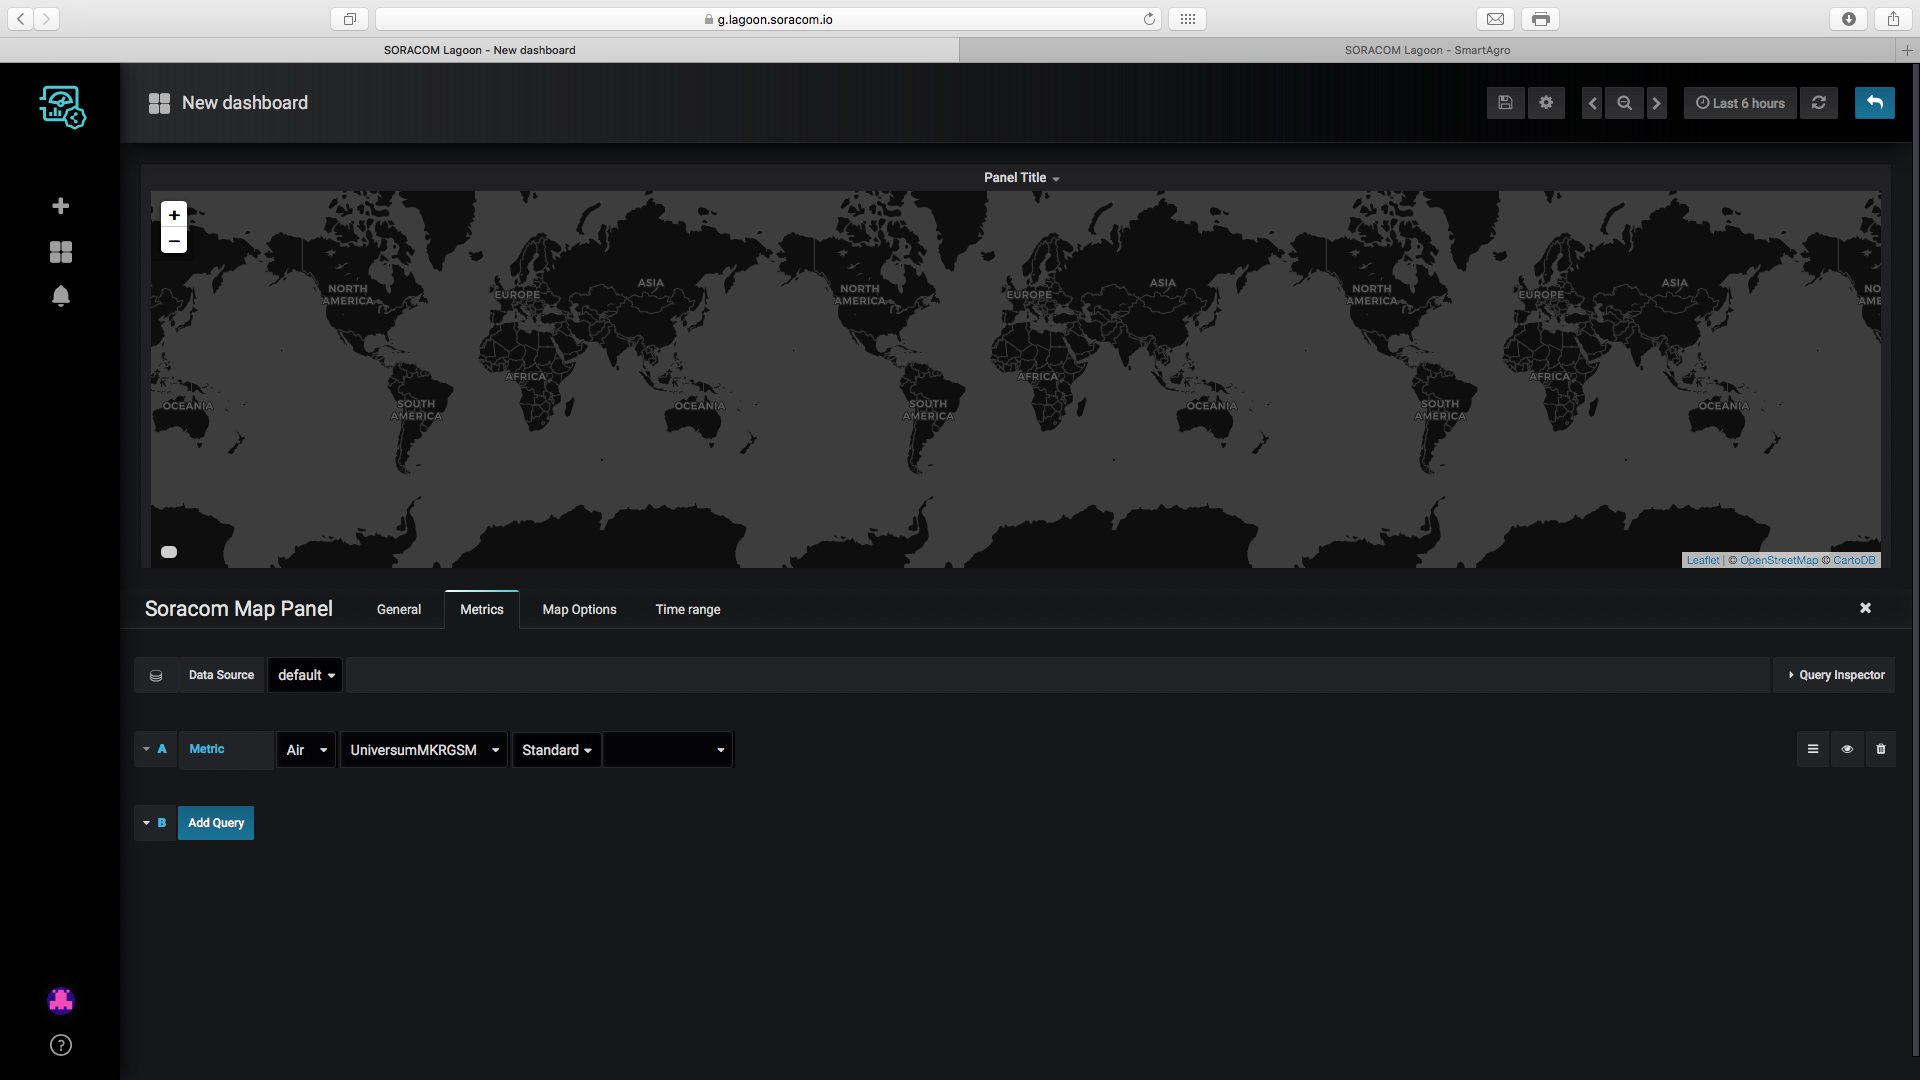Collapse query row A
1920x1080 pixels.
[x=147, y=749]
